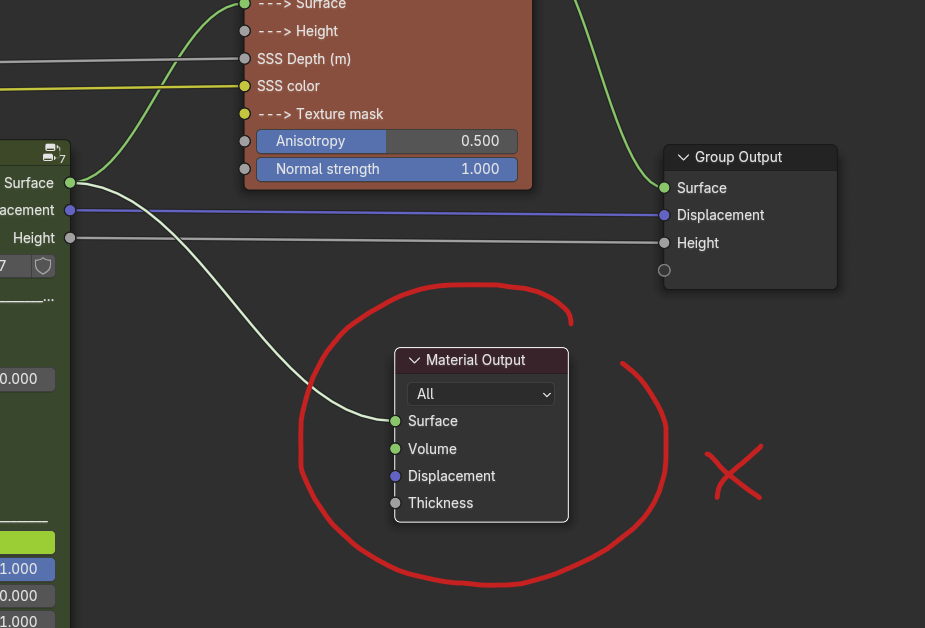Click the Group Output Height socket
Image resolution: width=925 pixels, height=628 pixels.
[x=664, y=243]
